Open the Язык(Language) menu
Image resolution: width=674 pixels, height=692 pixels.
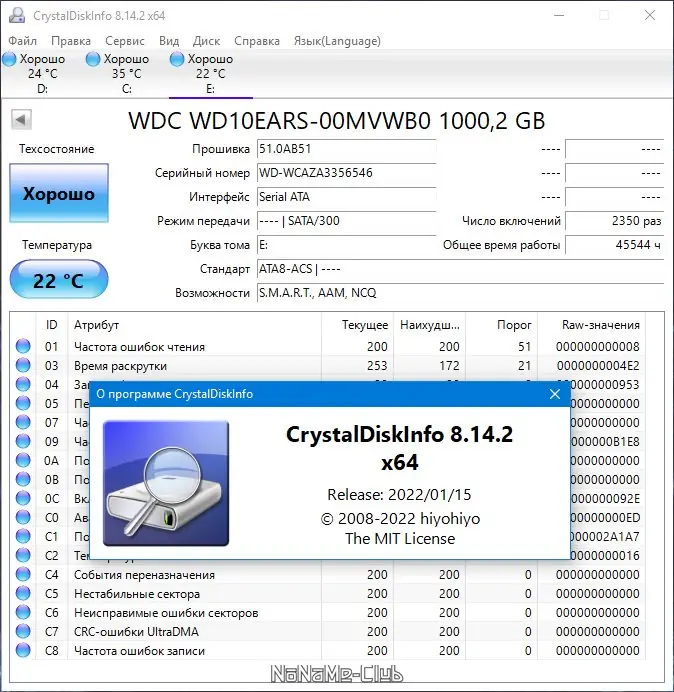337,41
